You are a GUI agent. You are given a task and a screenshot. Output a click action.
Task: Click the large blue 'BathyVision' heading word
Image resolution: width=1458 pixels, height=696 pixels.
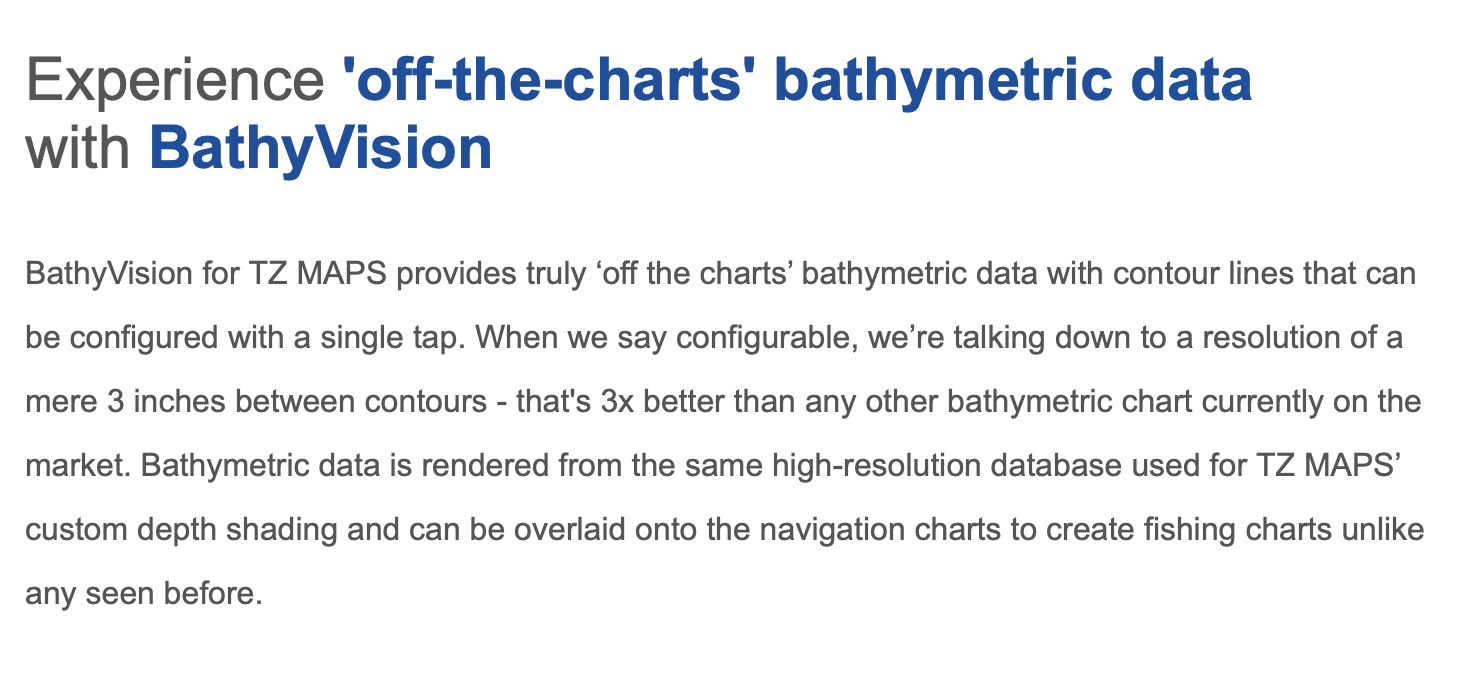pyautogui.click(x=321, y=148)
